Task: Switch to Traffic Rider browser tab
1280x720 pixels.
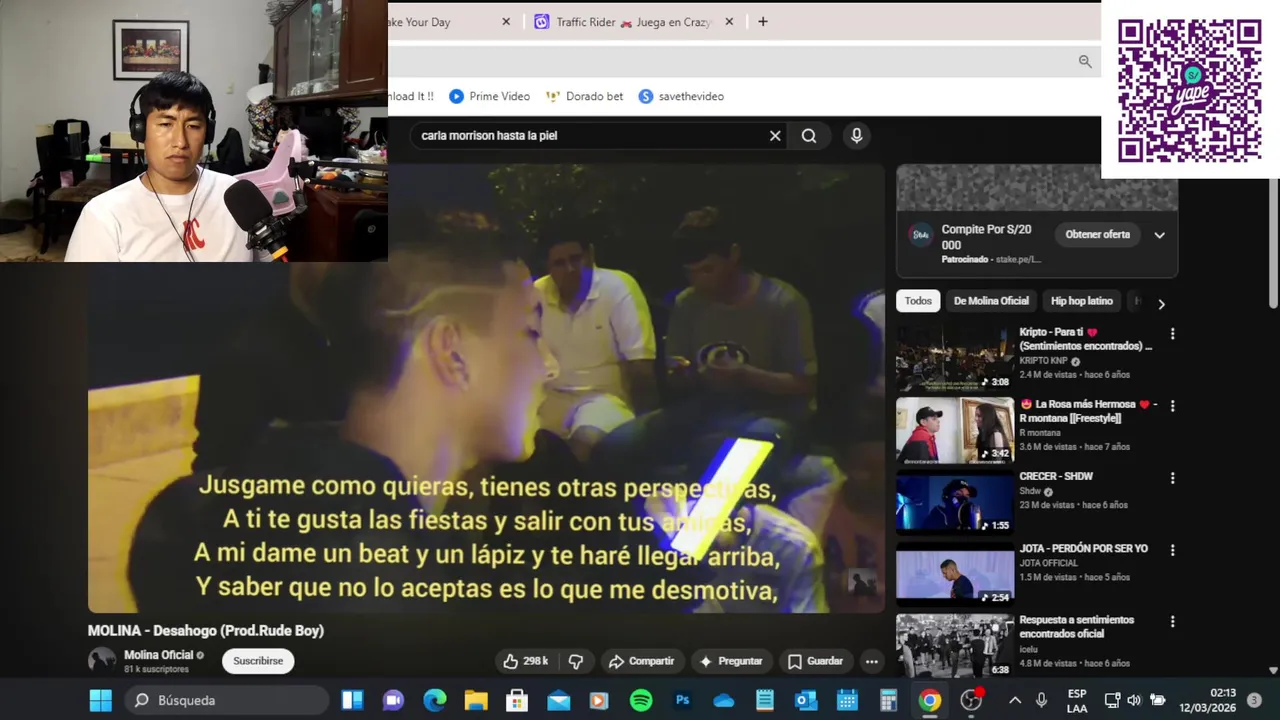Action: (632, 22)
